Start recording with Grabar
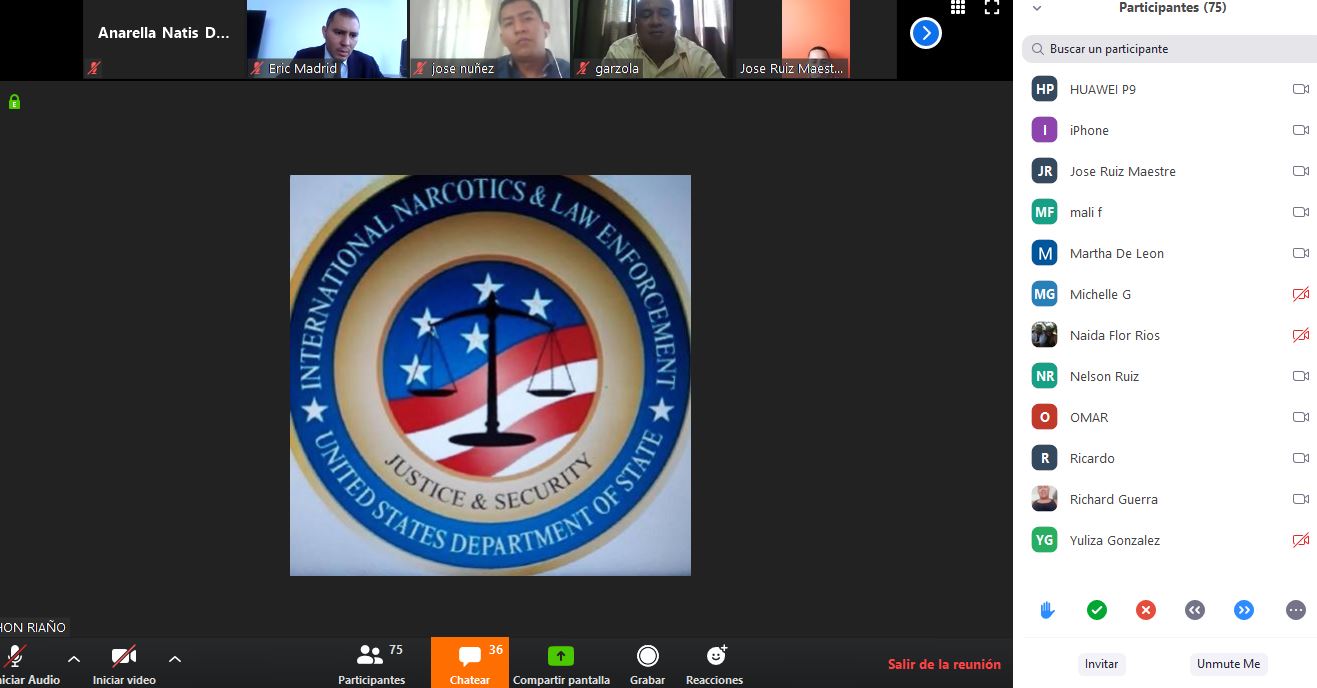This screenshot has width=1317, height=688. coord(648,664)
